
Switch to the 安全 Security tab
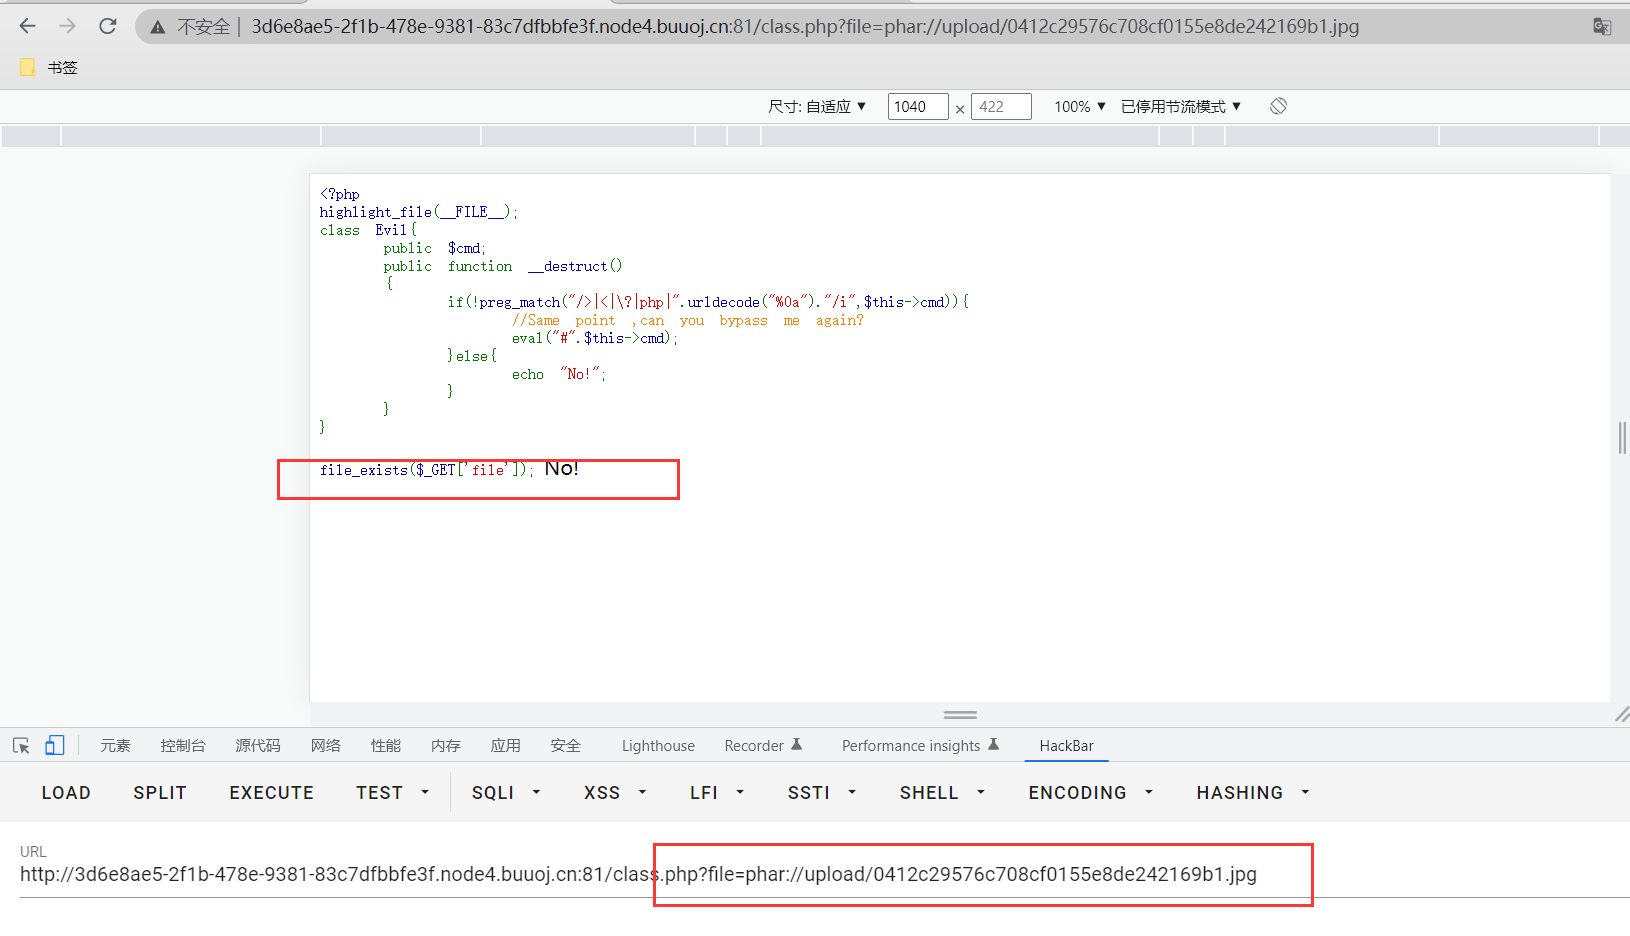[x=566, y=746]
